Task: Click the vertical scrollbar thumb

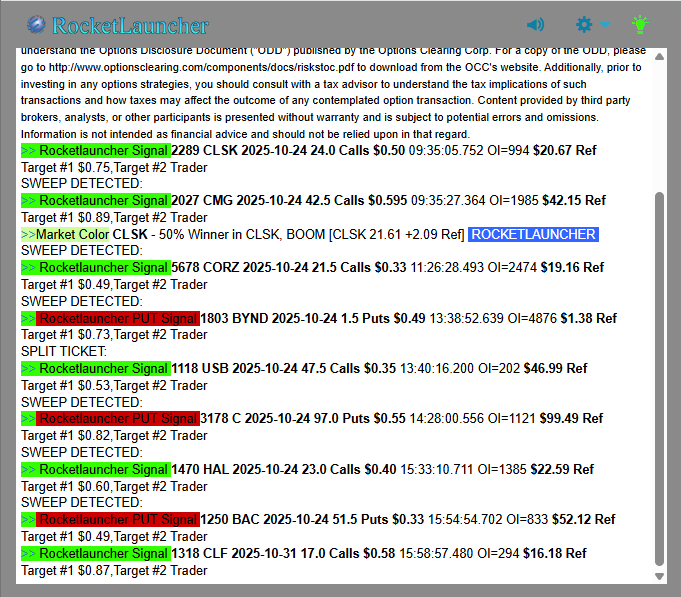Action: point(658,380)
